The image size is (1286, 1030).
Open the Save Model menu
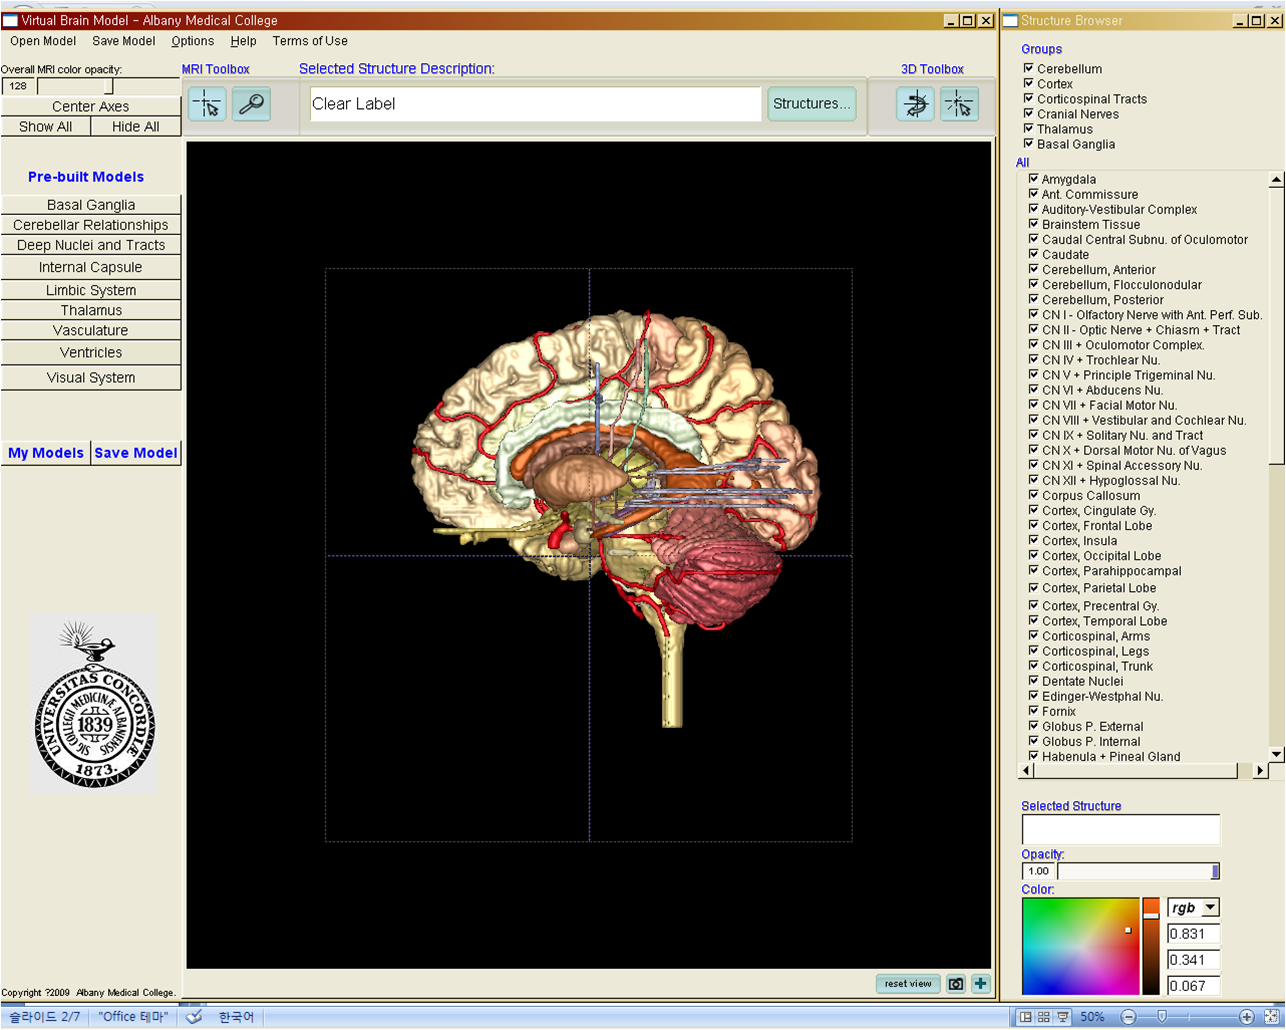(124, 41)
